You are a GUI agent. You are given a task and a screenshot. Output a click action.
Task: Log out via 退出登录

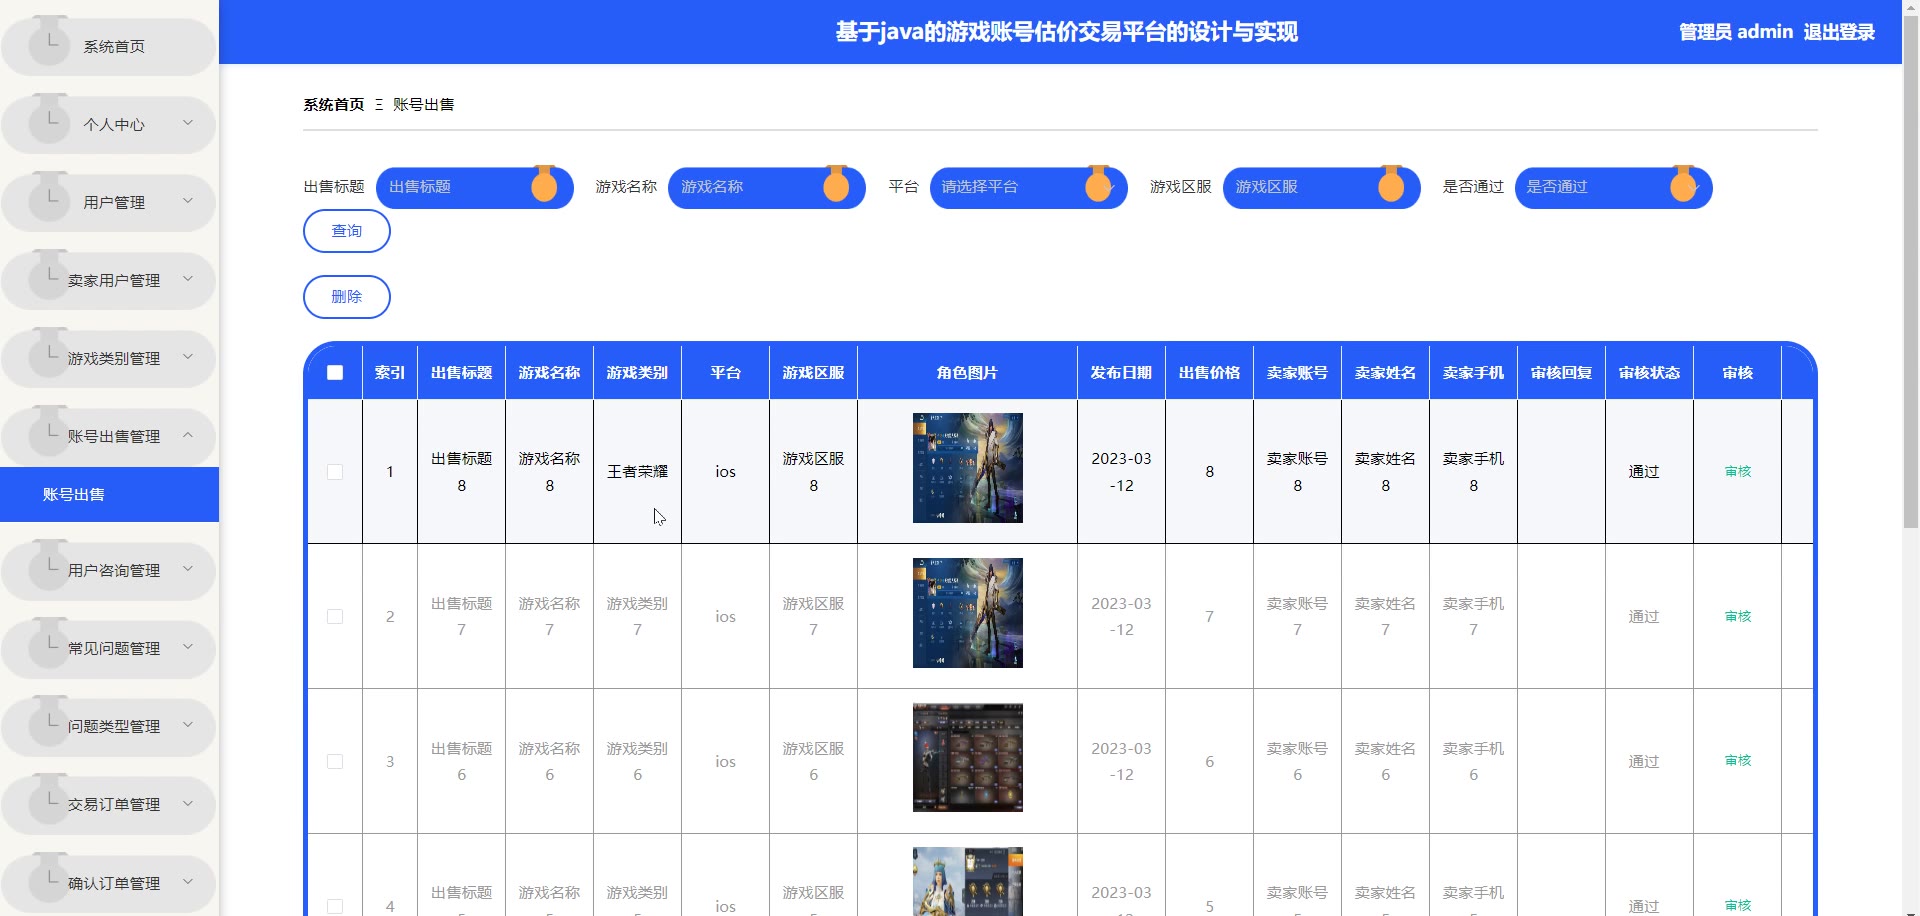1839,32
